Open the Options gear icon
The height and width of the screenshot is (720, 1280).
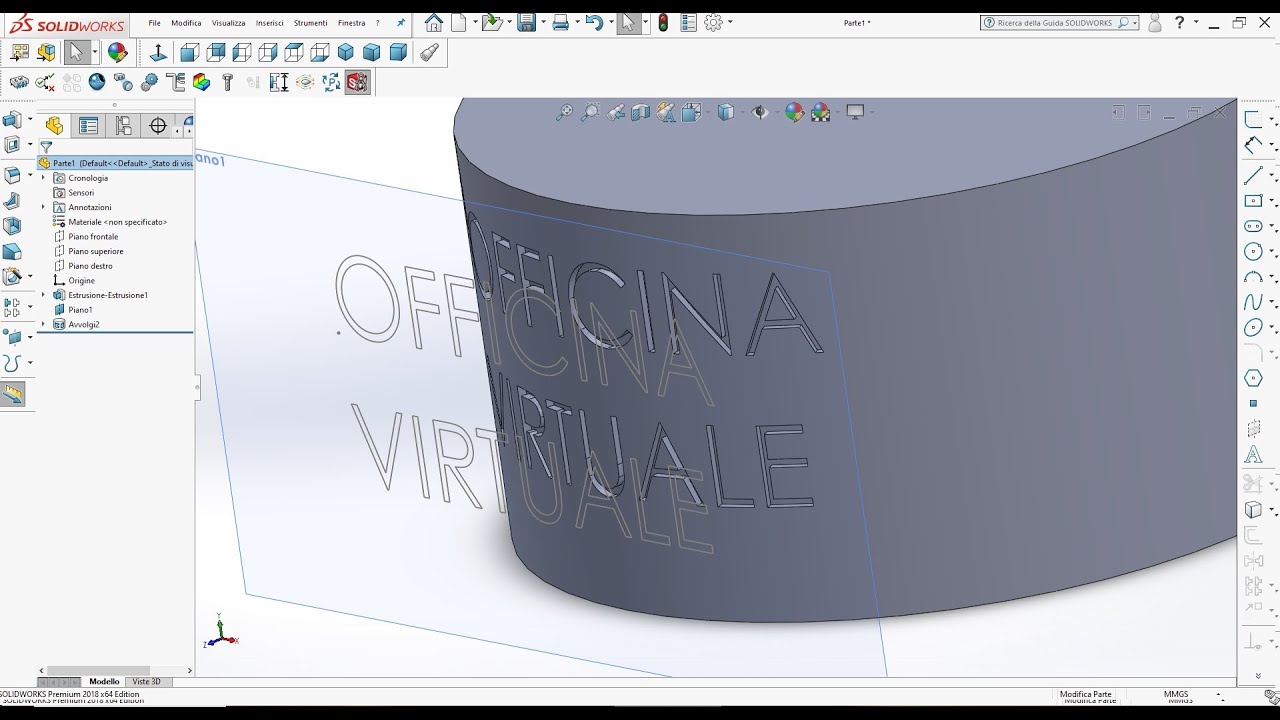(x=713, y=22)
